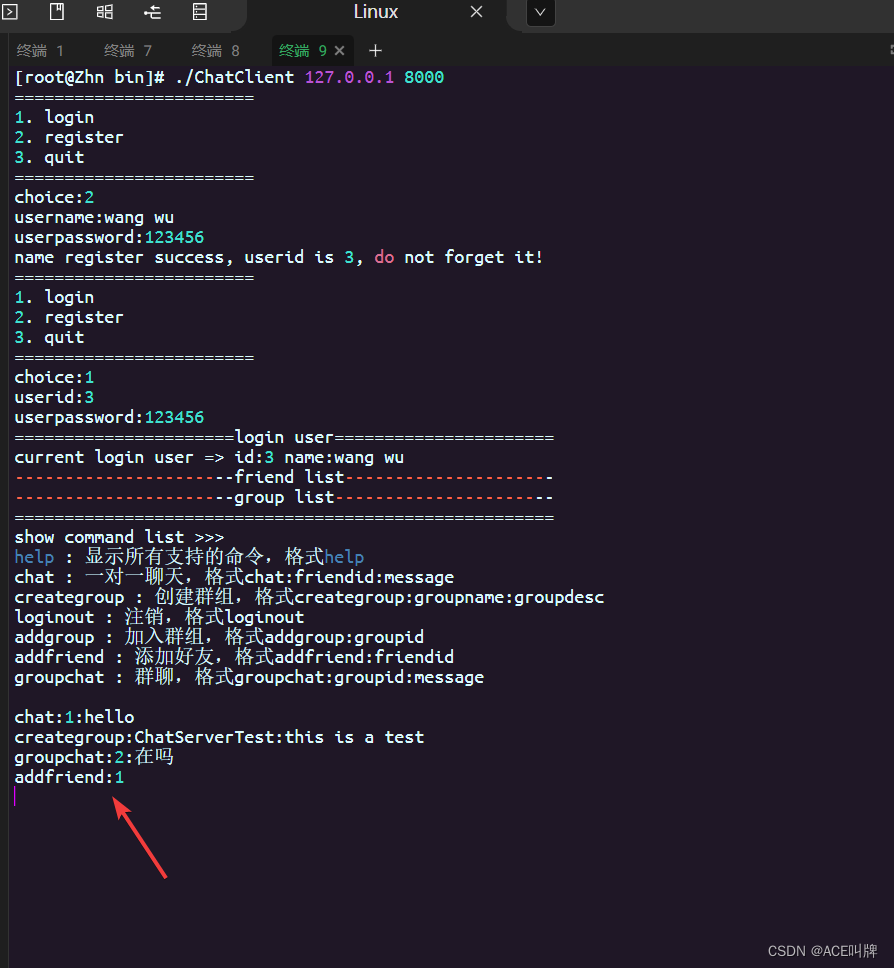
Task: Click the 'creategroup:ChatServerTest:this is a test' line
Action: 219,737
